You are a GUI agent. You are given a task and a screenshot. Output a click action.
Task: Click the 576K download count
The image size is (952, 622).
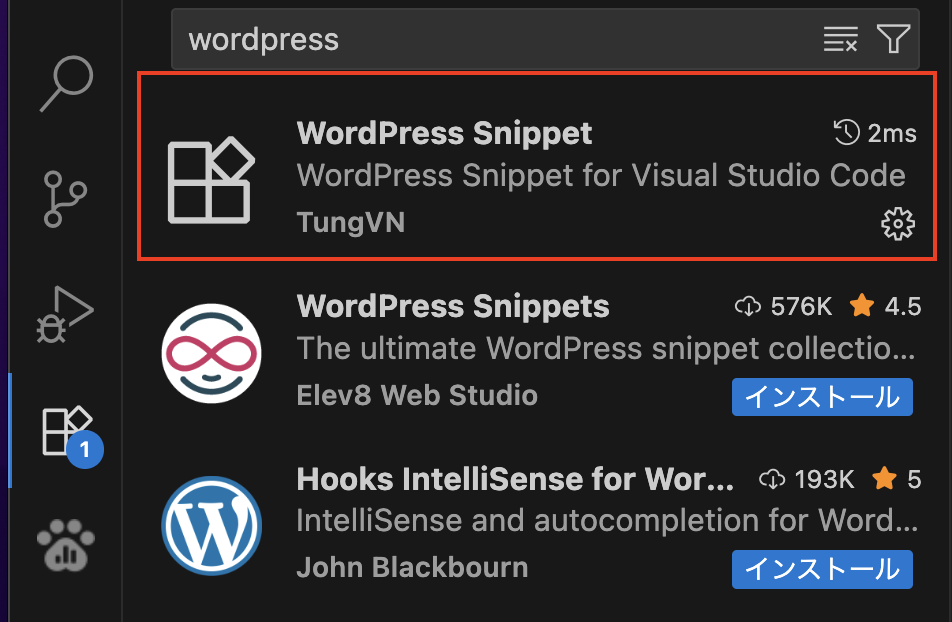pyautogui.click(x=784, y=306)
